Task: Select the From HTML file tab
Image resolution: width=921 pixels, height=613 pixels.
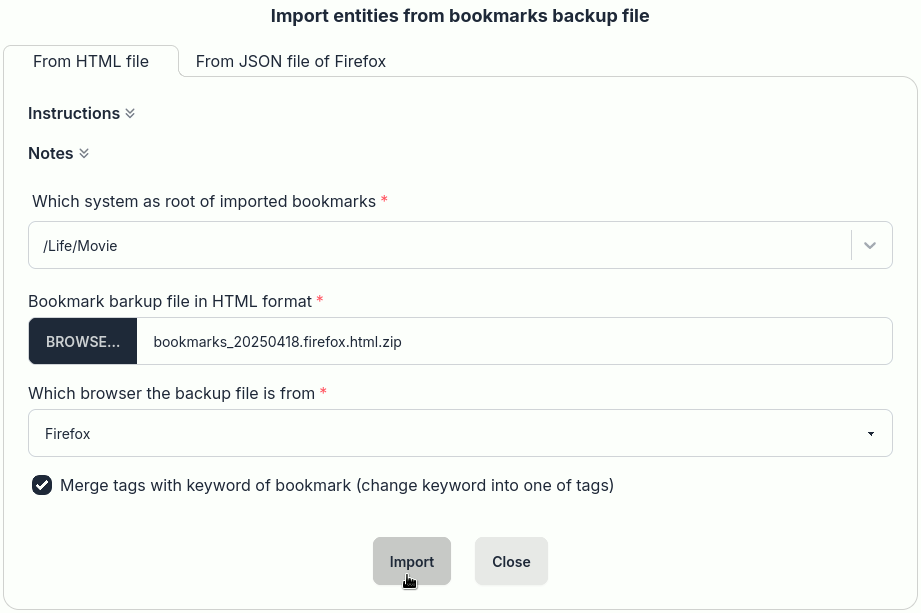Action: (x=90, y=61)
